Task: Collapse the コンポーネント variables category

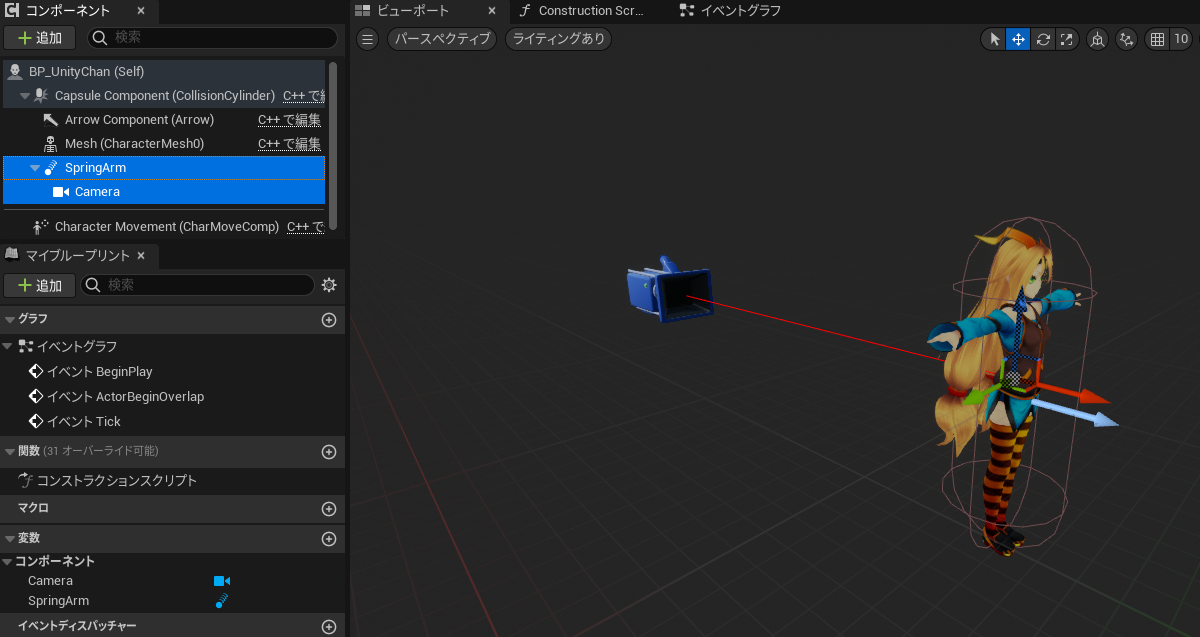Action: click(7, 562)
